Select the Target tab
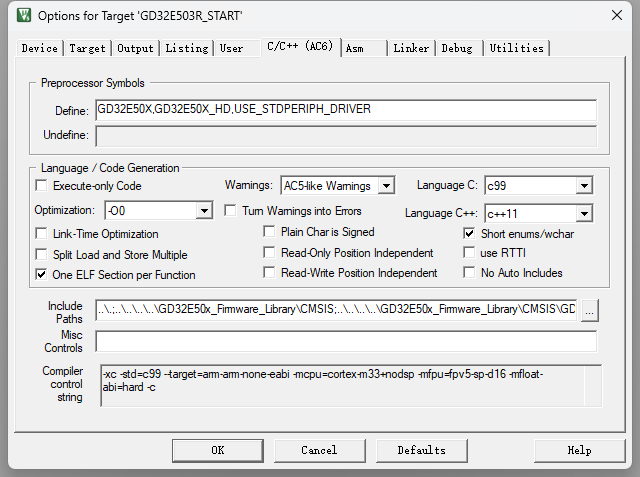This screenshot has width=640, height=477. (x=87, y=48)
